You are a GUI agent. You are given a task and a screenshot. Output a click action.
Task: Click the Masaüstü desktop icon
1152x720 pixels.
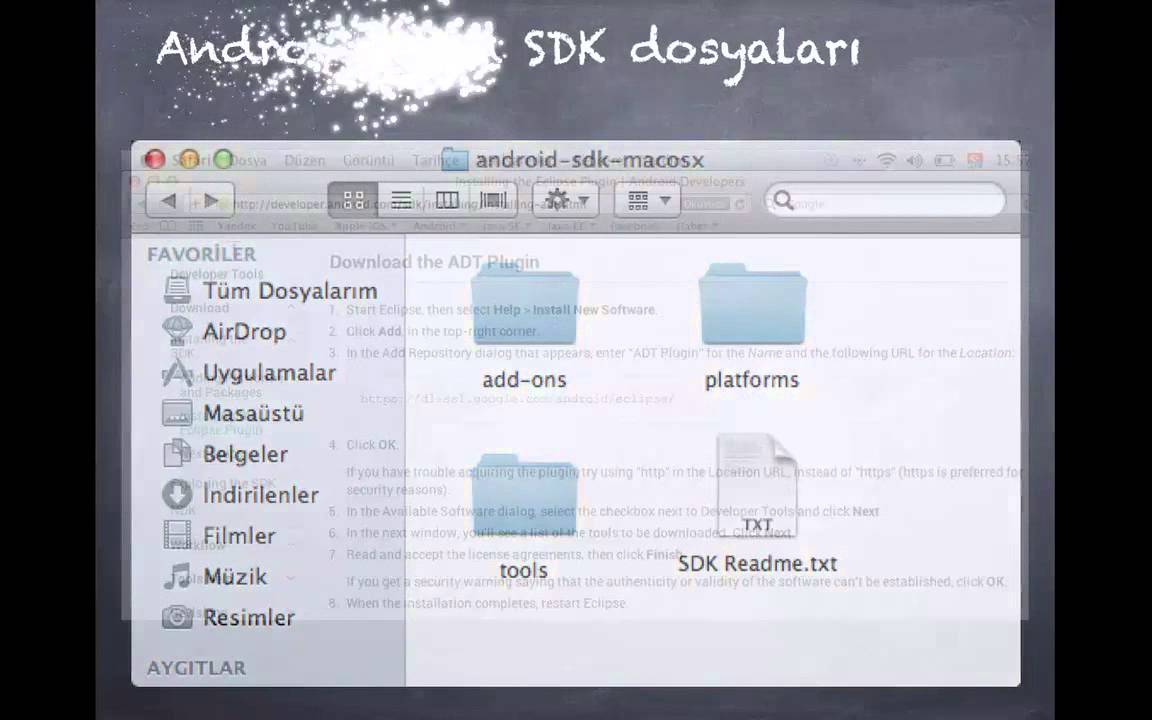pyautogui.click(x=177, y=413)
